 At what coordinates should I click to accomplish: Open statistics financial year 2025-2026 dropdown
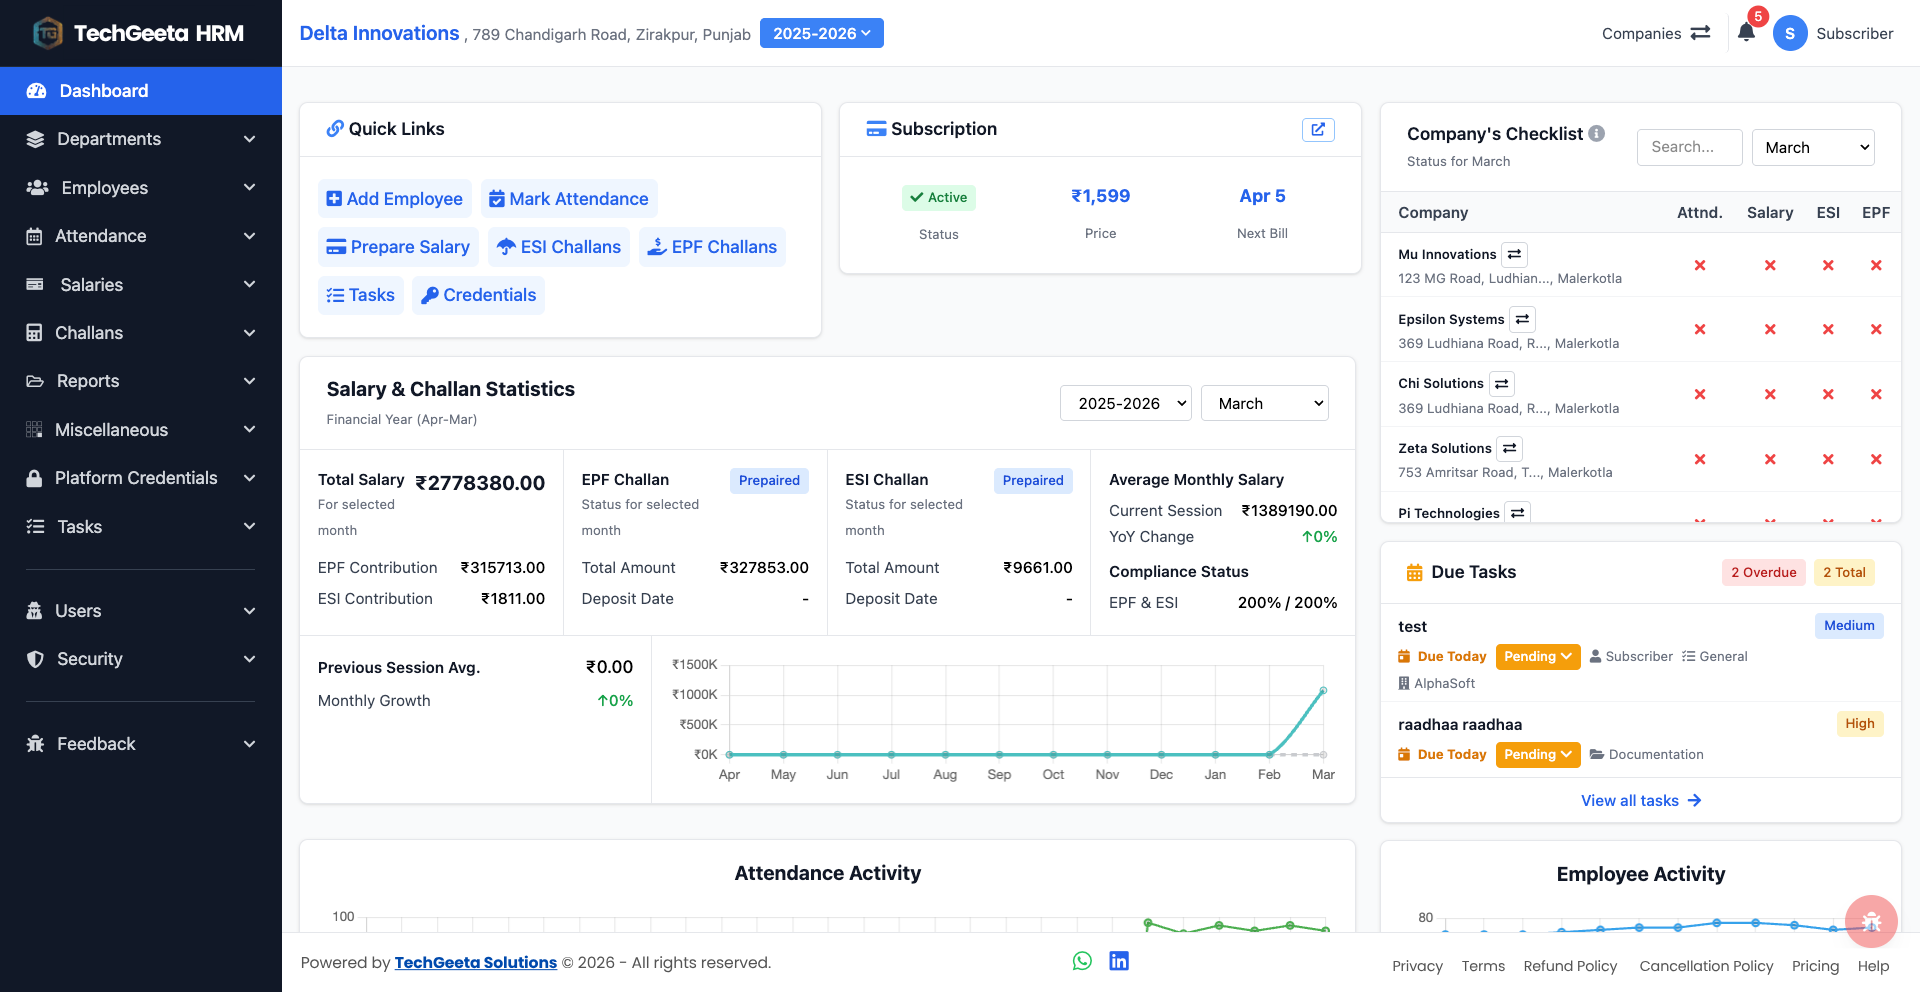(1125, 403)
